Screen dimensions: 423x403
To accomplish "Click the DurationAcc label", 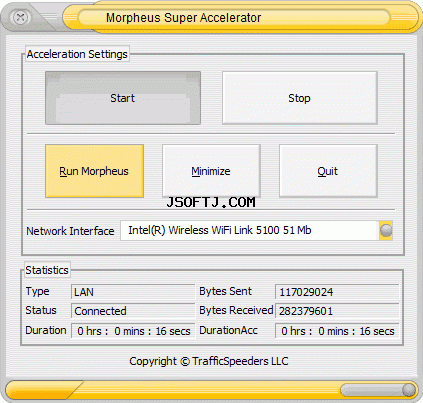I will click(228, 330).
